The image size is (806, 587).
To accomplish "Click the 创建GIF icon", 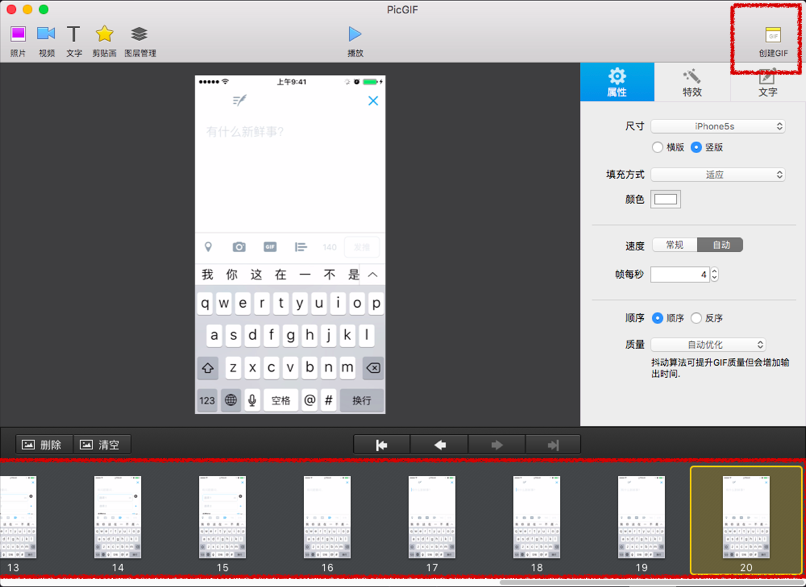I will pos(772,37).
